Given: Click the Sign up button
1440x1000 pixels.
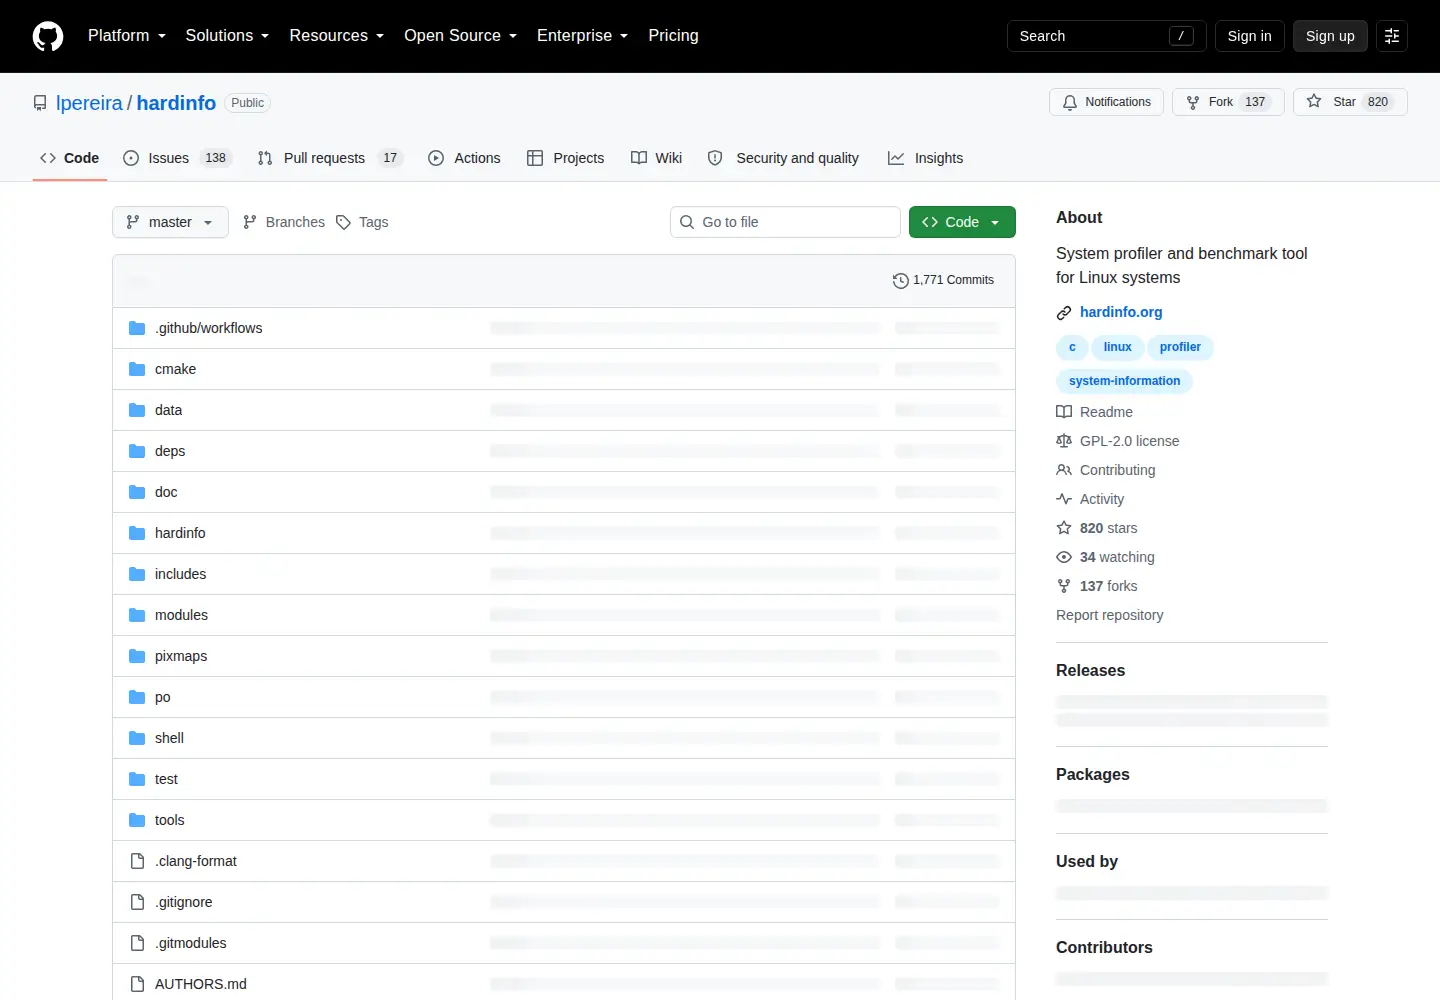Looking at the screenshot, I should [x=1330, y=36].
